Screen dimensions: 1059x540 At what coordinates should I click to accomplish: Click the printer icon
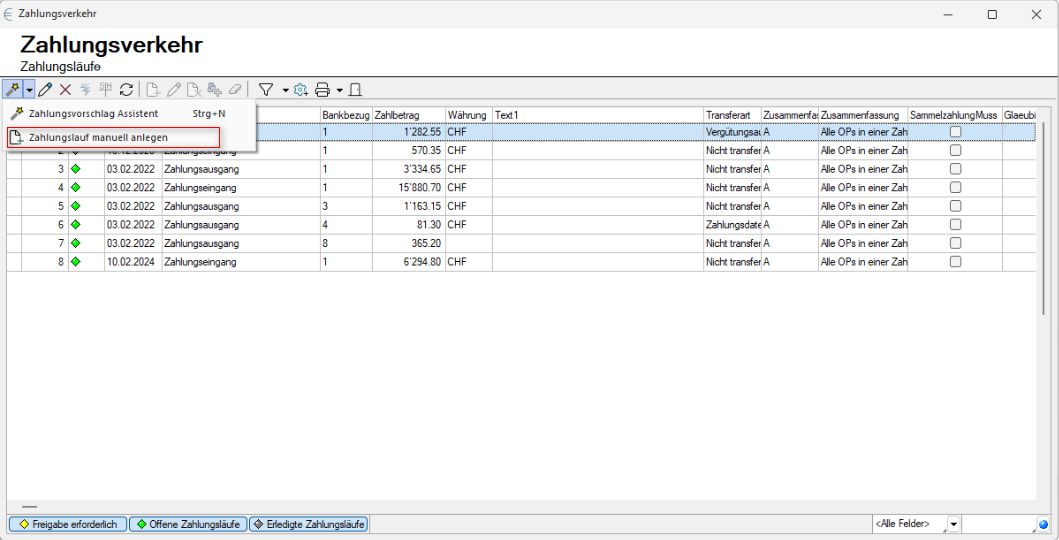pyautogui.click(x=323, y=89)
